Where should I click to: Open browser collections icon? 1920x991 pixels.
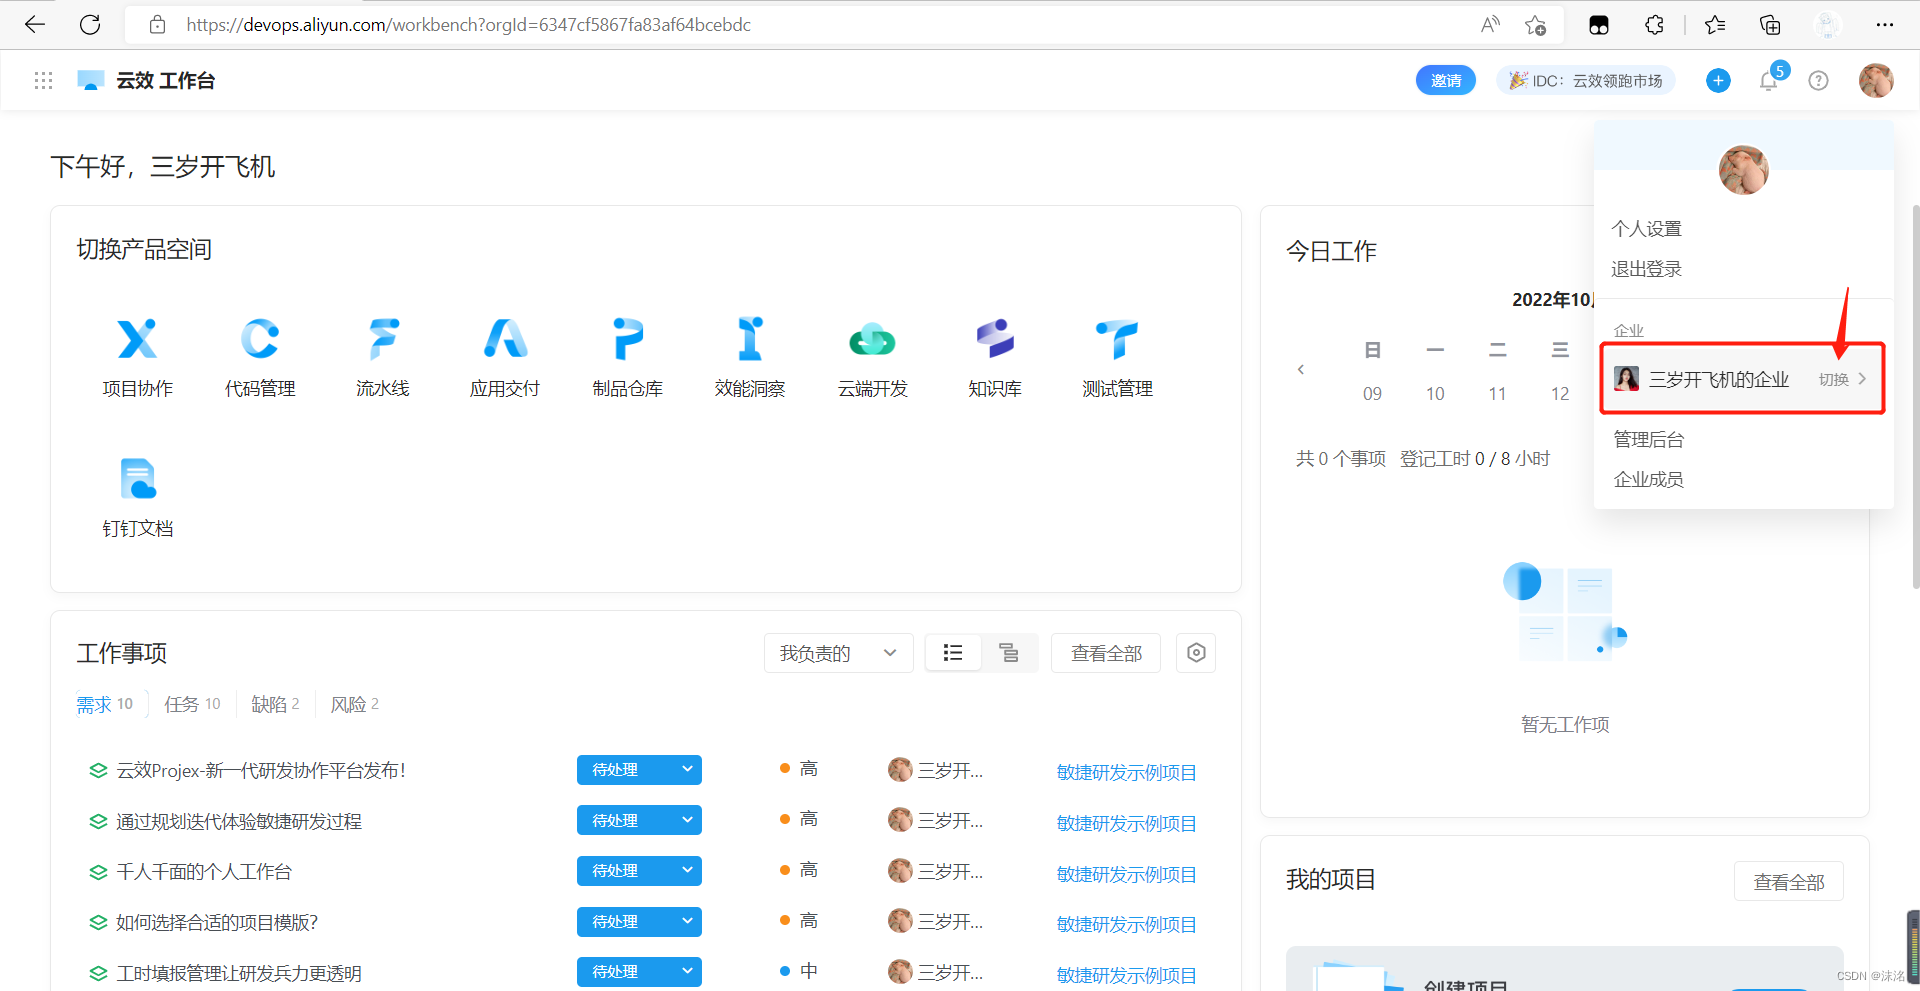(x=1770, y=25)
